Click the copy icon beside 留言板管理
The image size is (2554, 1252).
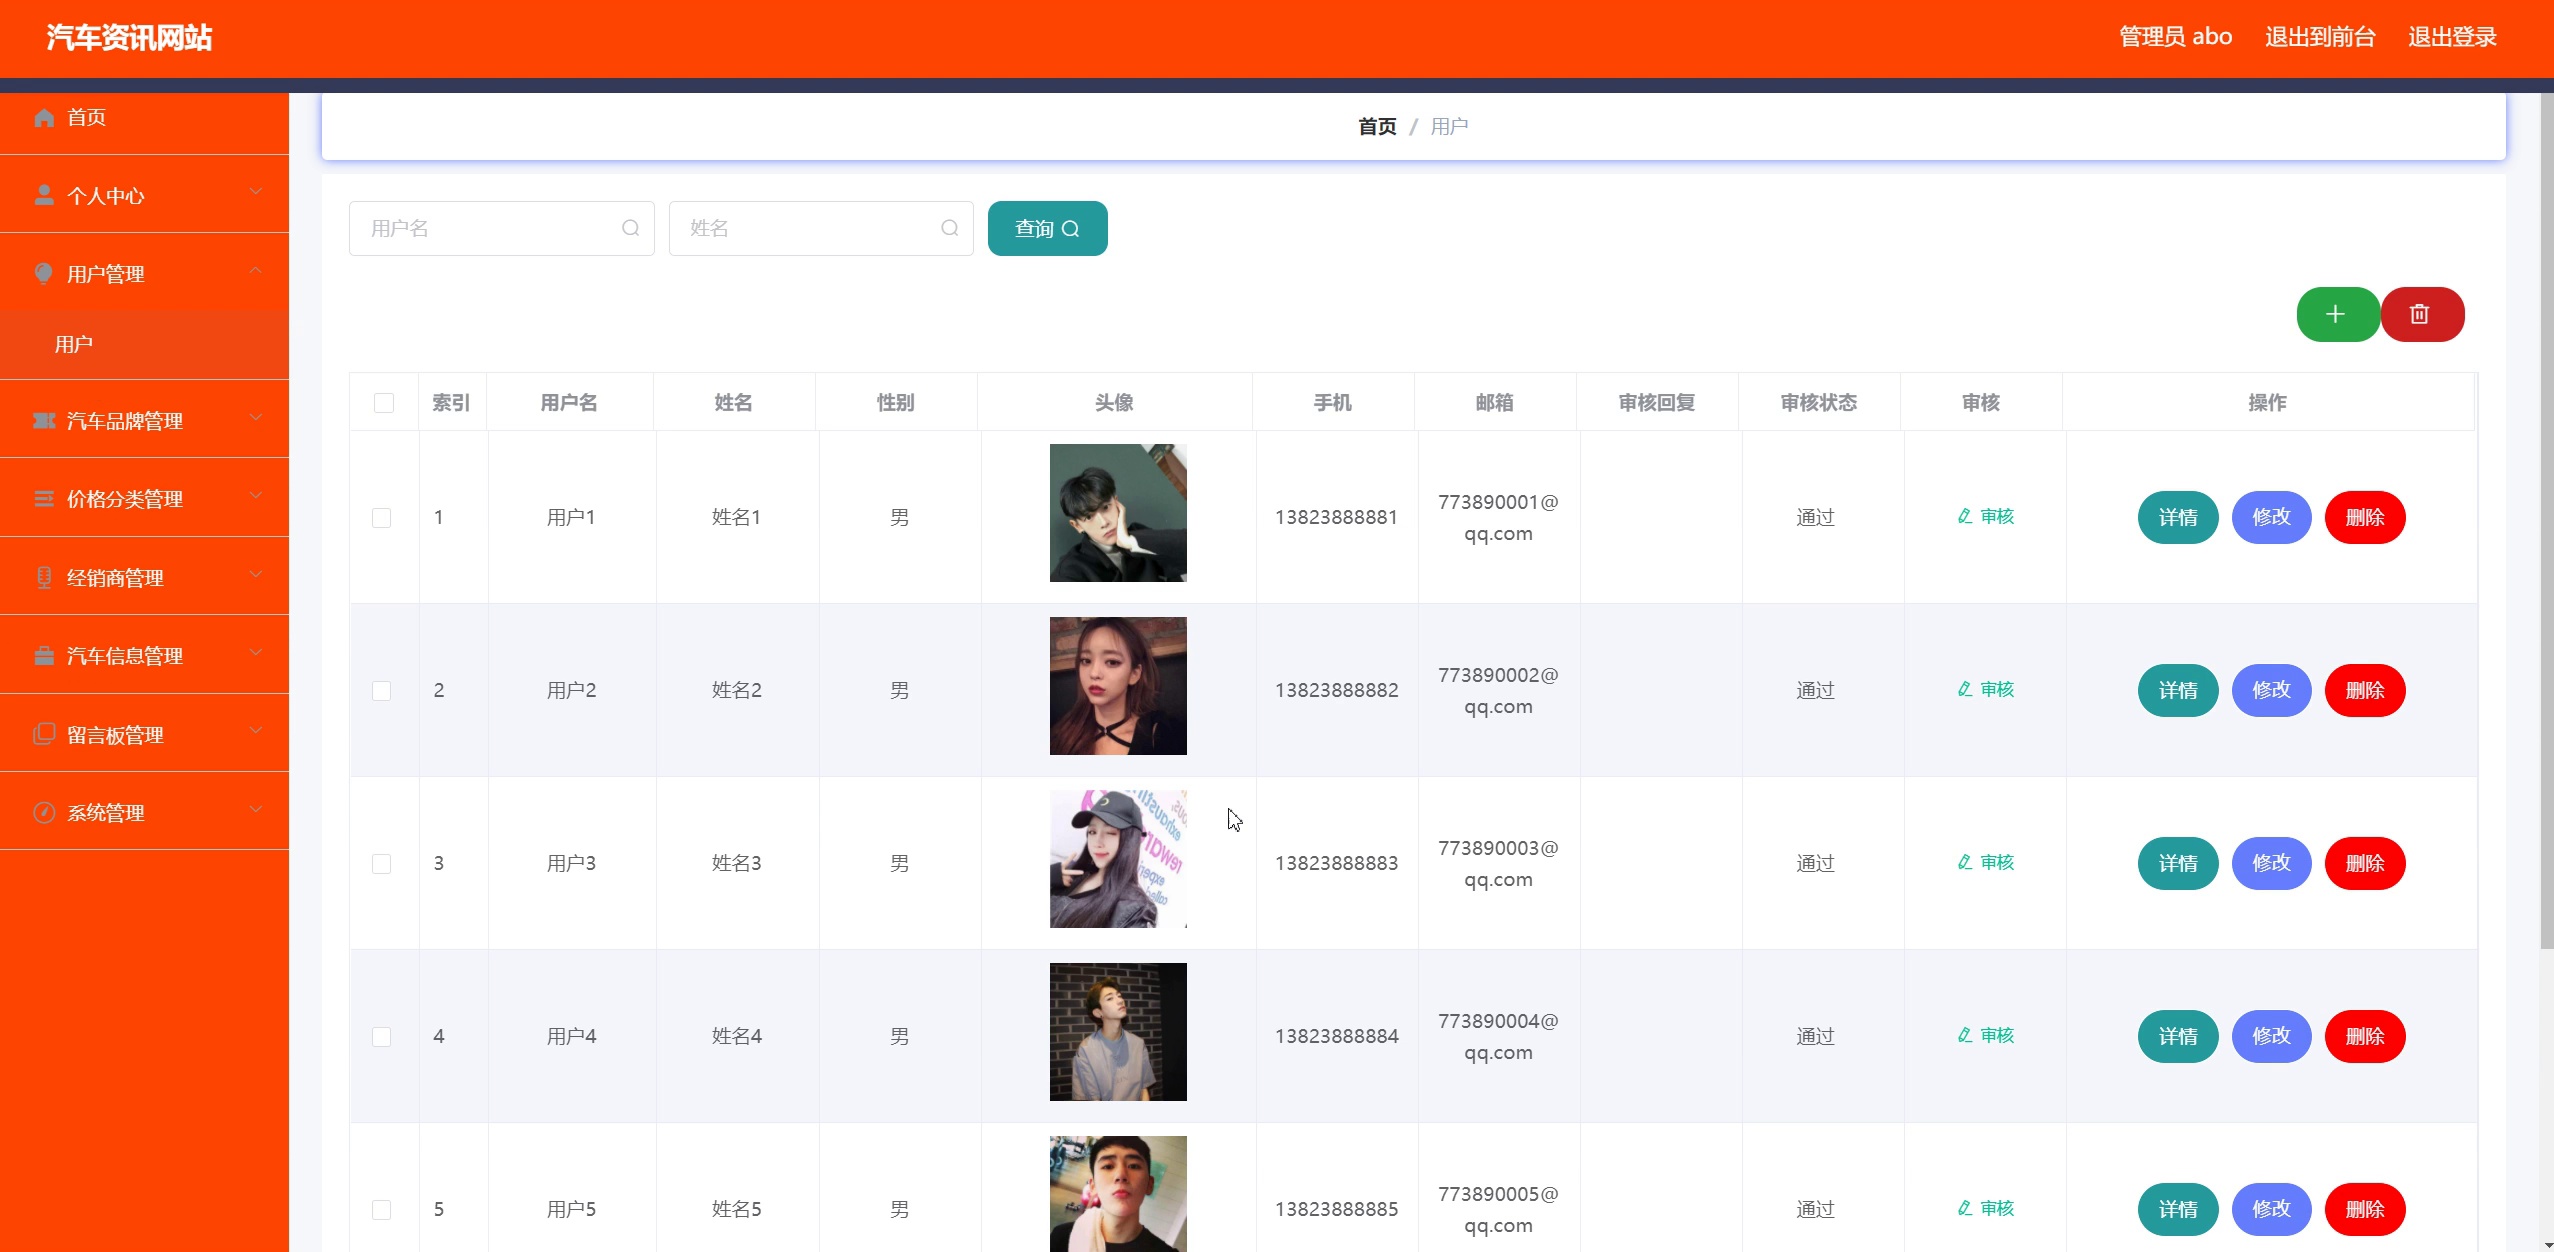44,734
